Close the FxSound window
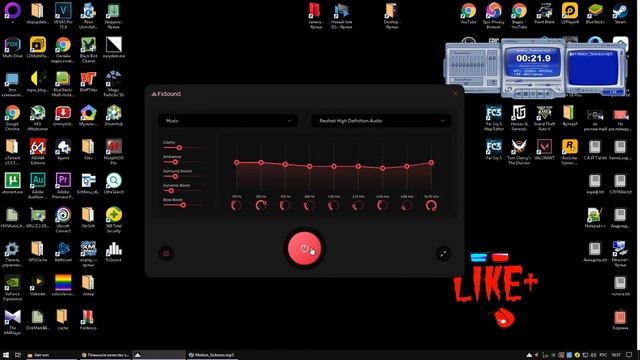The height and width of the screenshot is (360, 640). coord(455,94)
